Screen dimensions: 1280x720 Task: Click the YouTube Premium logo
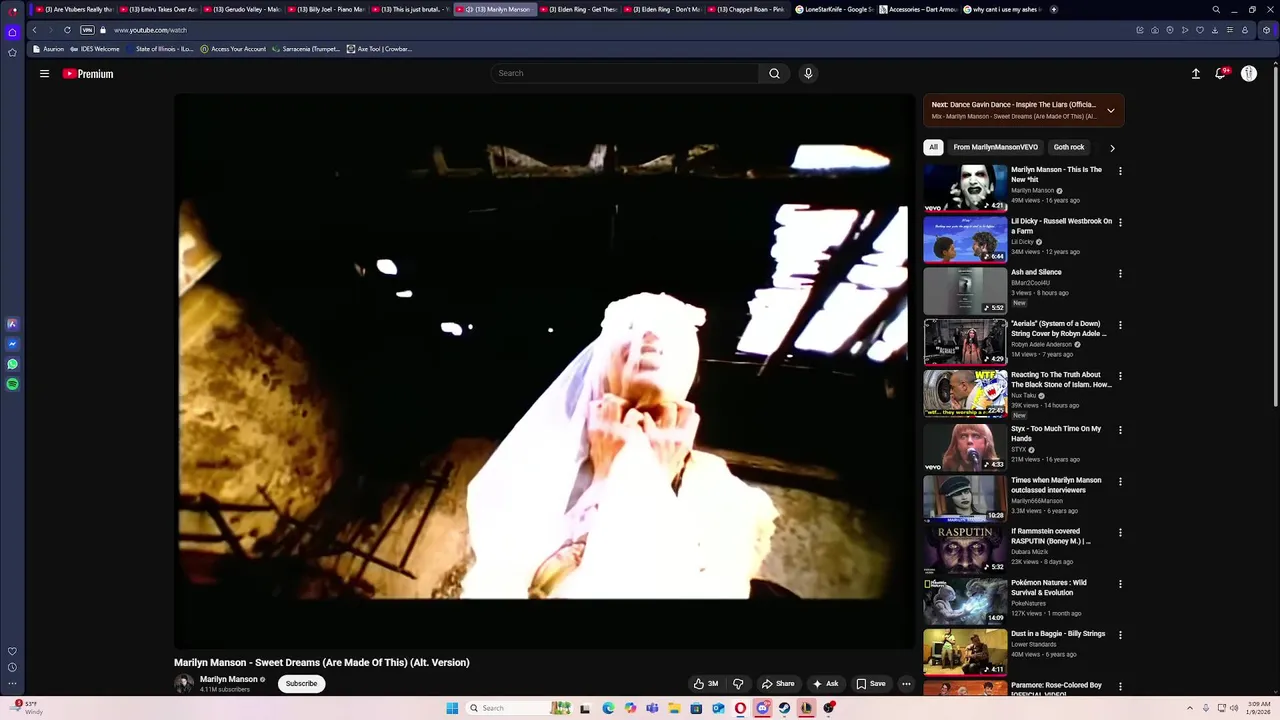[x=88, y=74]
